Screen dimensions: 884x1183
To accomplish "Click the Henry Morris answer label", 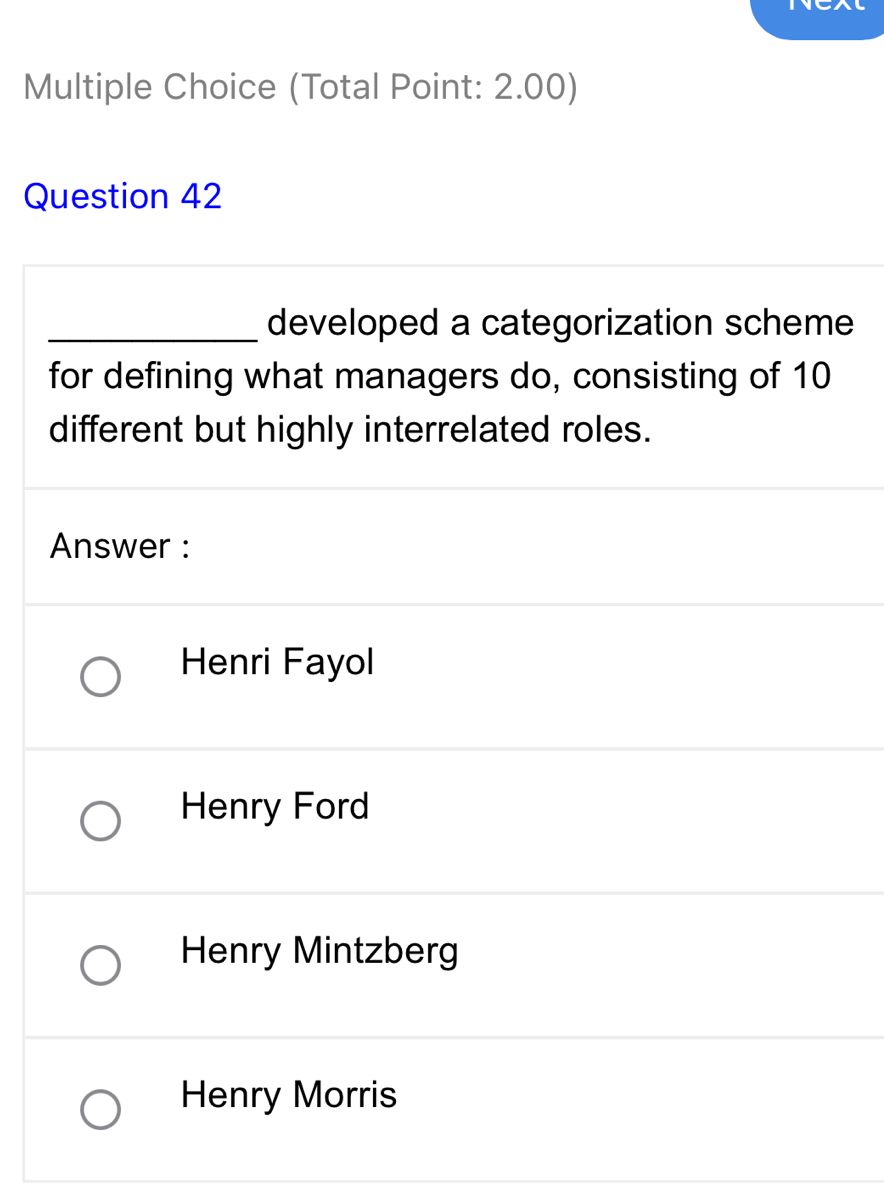I will (x=288, y=1095).
